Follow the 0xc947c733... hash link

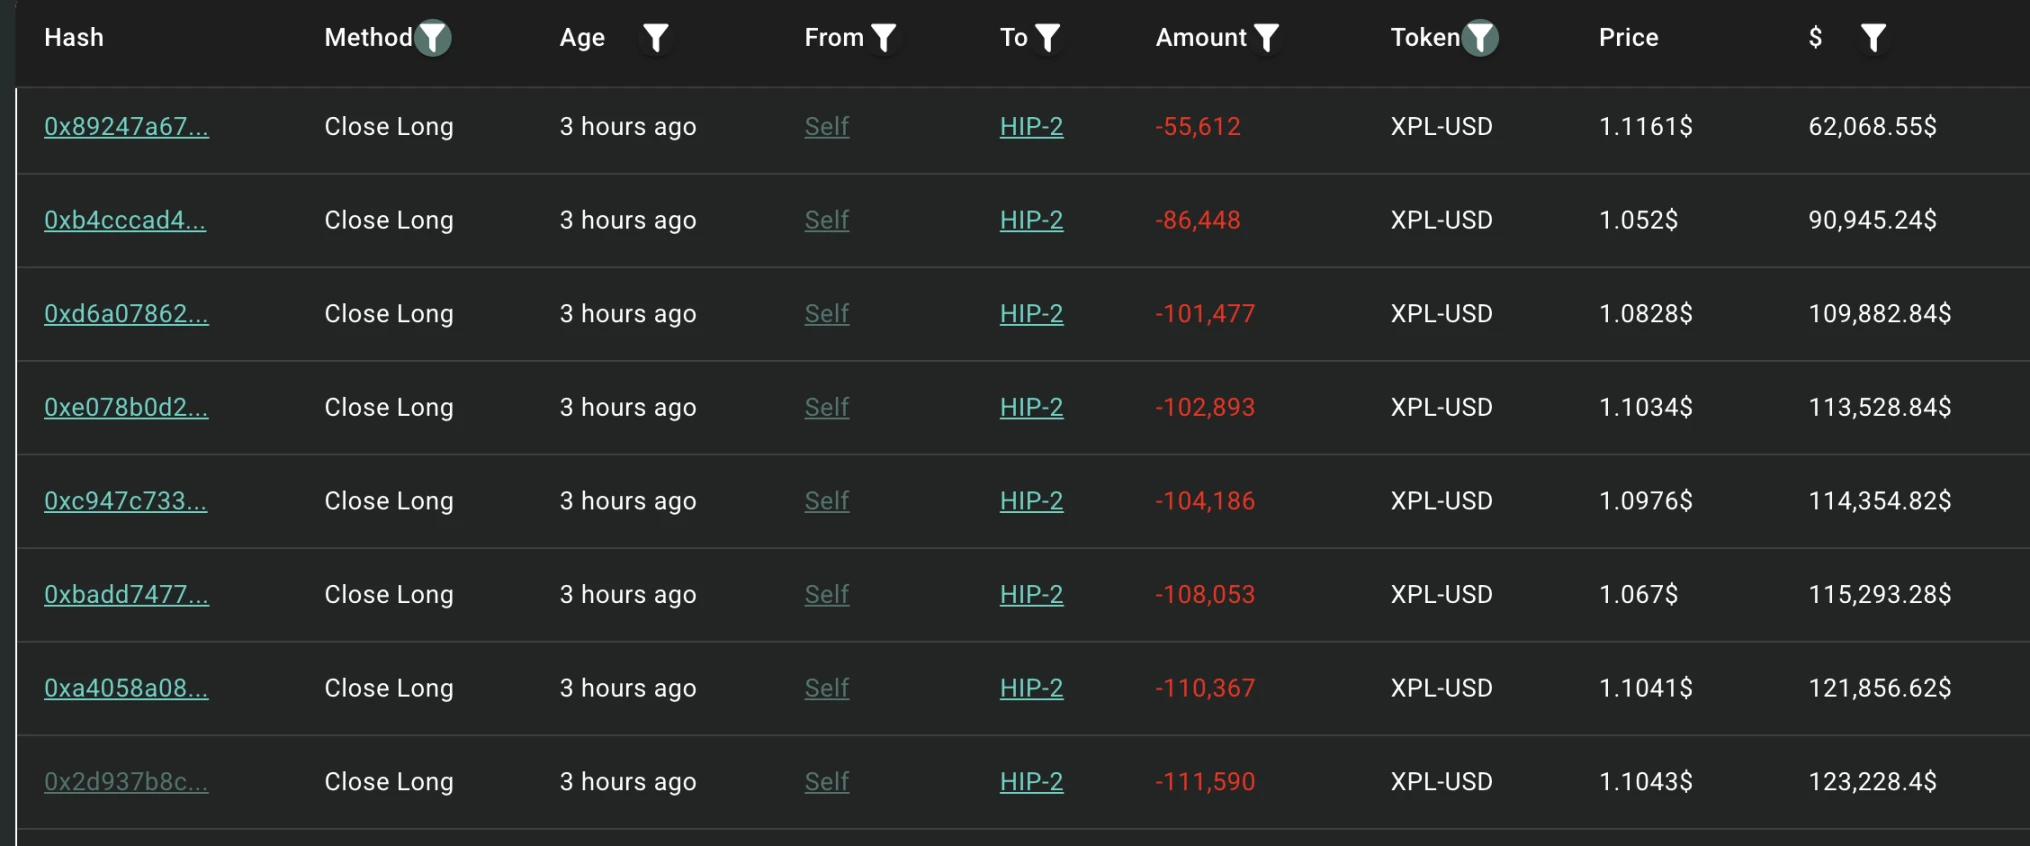125,501
